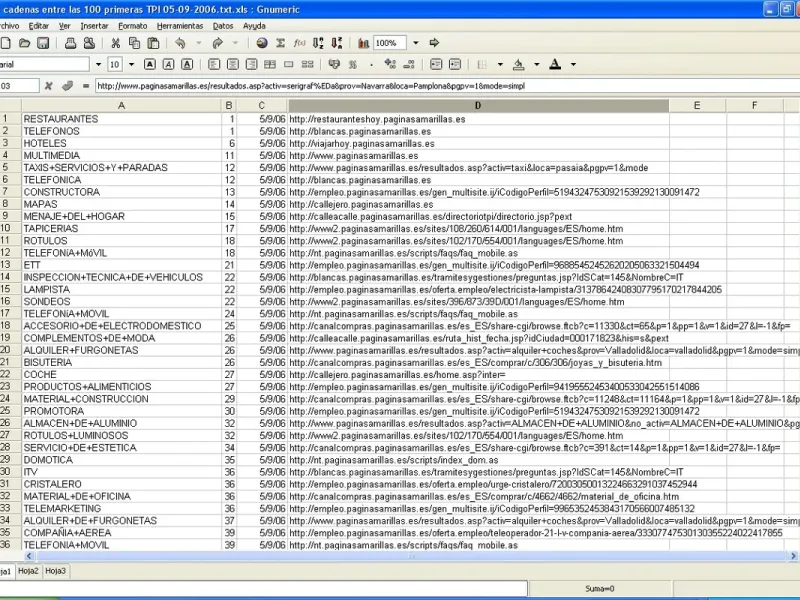This screenshot has width=800, height=600.
Task: Decrease decimal places icon
Action: (x=409, y=64)
